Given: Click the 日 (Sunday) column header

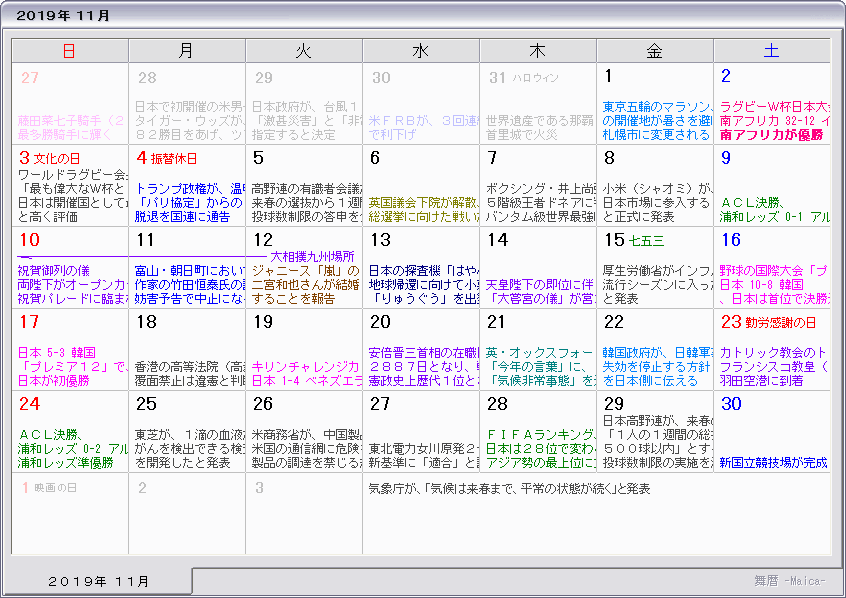Looking at the screenshot, I should pyautogui.click(x=69, y=51).
